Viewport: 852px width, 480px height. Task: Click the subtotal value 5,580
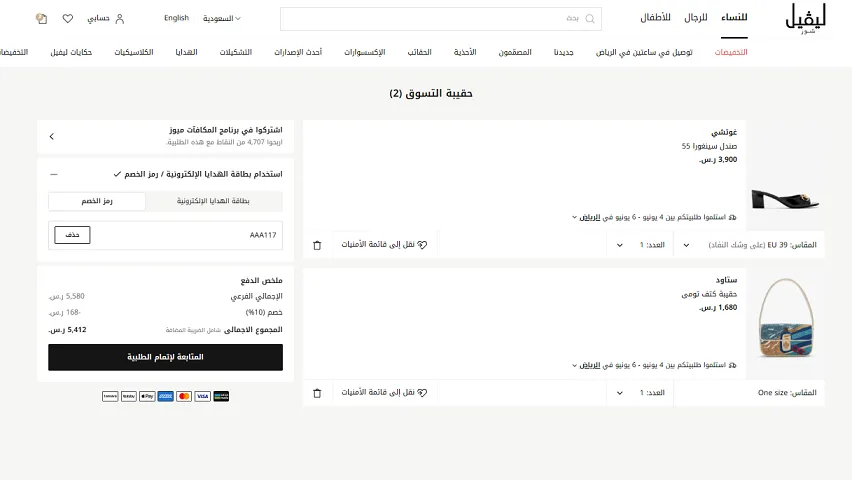(66, 296)
